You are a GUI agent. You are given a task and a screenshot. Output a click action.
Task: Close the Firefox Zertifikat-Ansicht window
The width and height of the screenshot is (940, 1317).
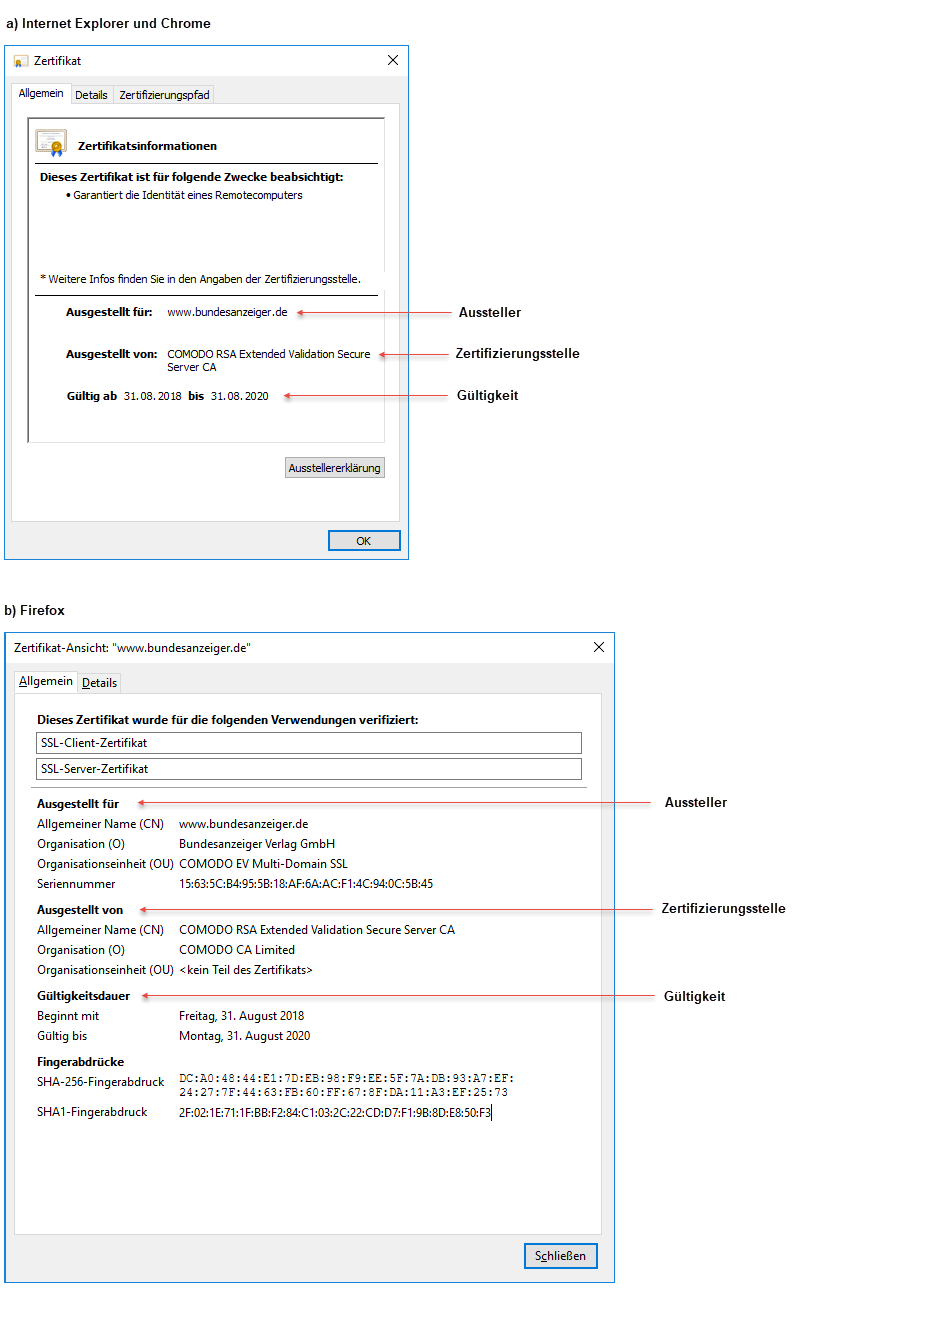pyautogui.click(x=599, y=647)
